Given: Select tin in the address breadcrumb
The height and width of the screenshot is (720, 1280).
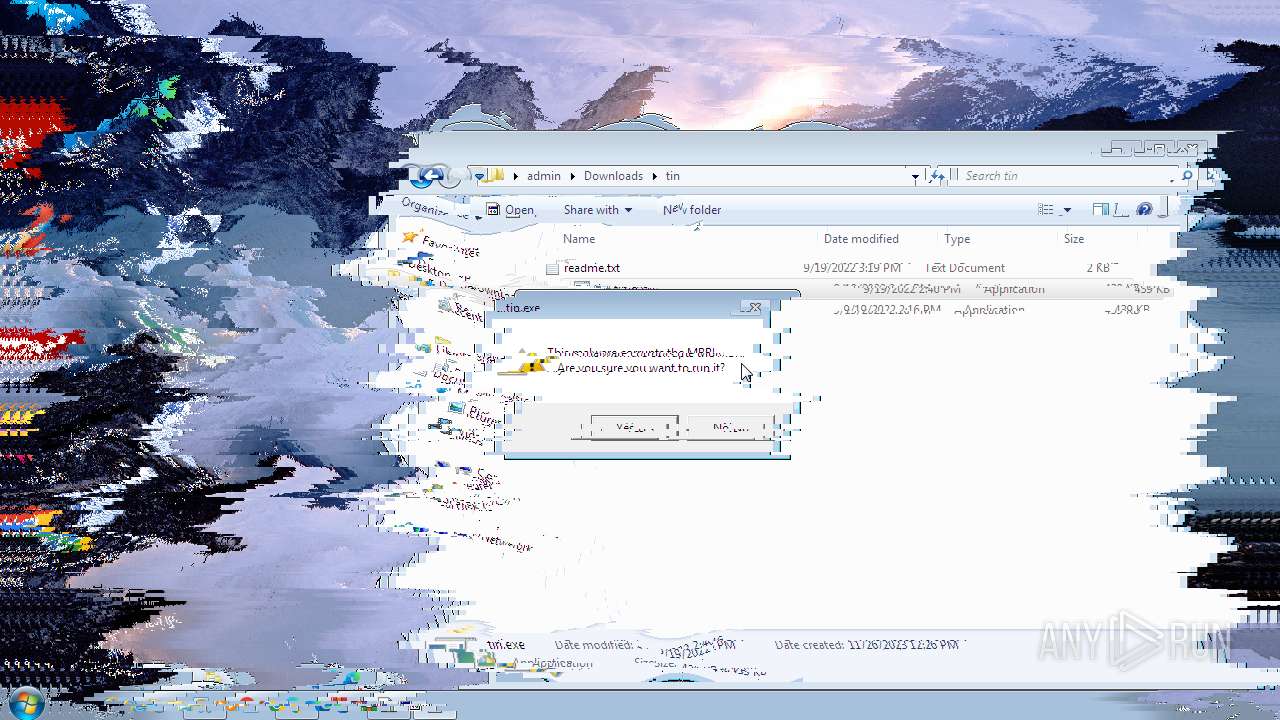Looking at the screenshot, I should coord(672,176).
